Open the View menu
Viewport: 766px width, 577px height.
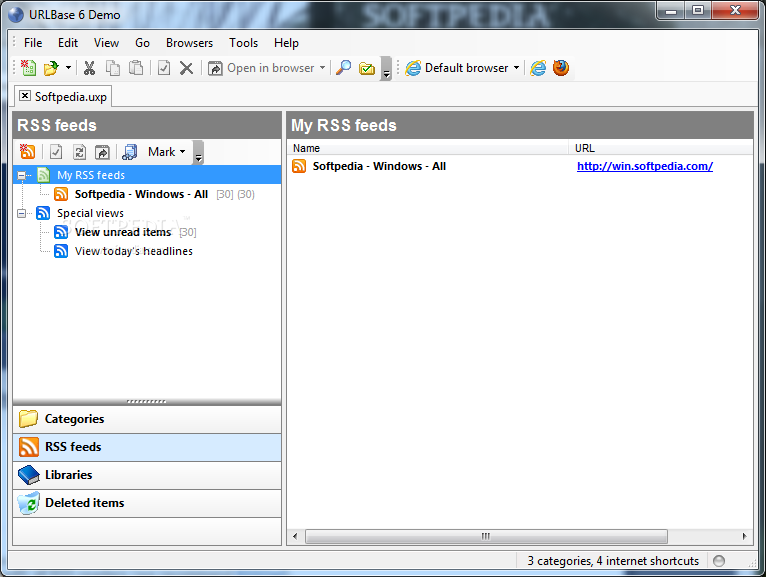[x=106, y=43]
